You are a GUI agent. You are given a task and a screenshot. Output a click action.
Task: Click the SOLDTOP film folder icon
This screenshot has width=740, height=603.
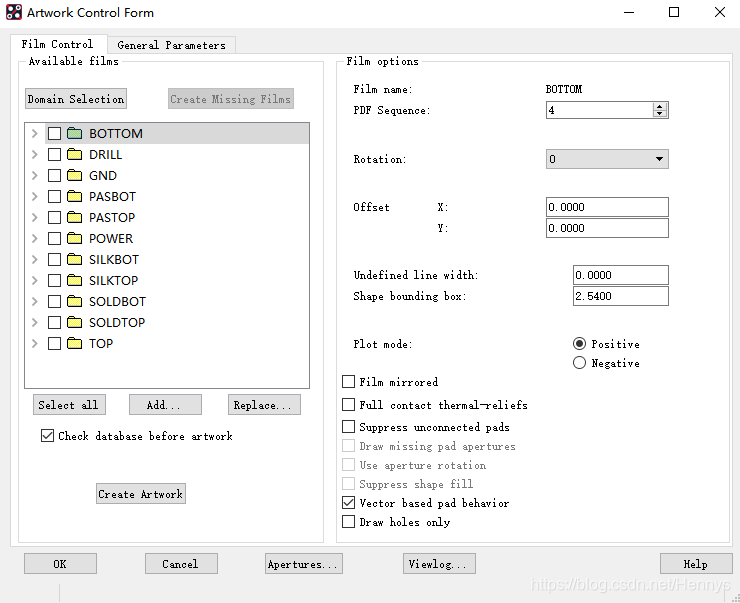74,322
